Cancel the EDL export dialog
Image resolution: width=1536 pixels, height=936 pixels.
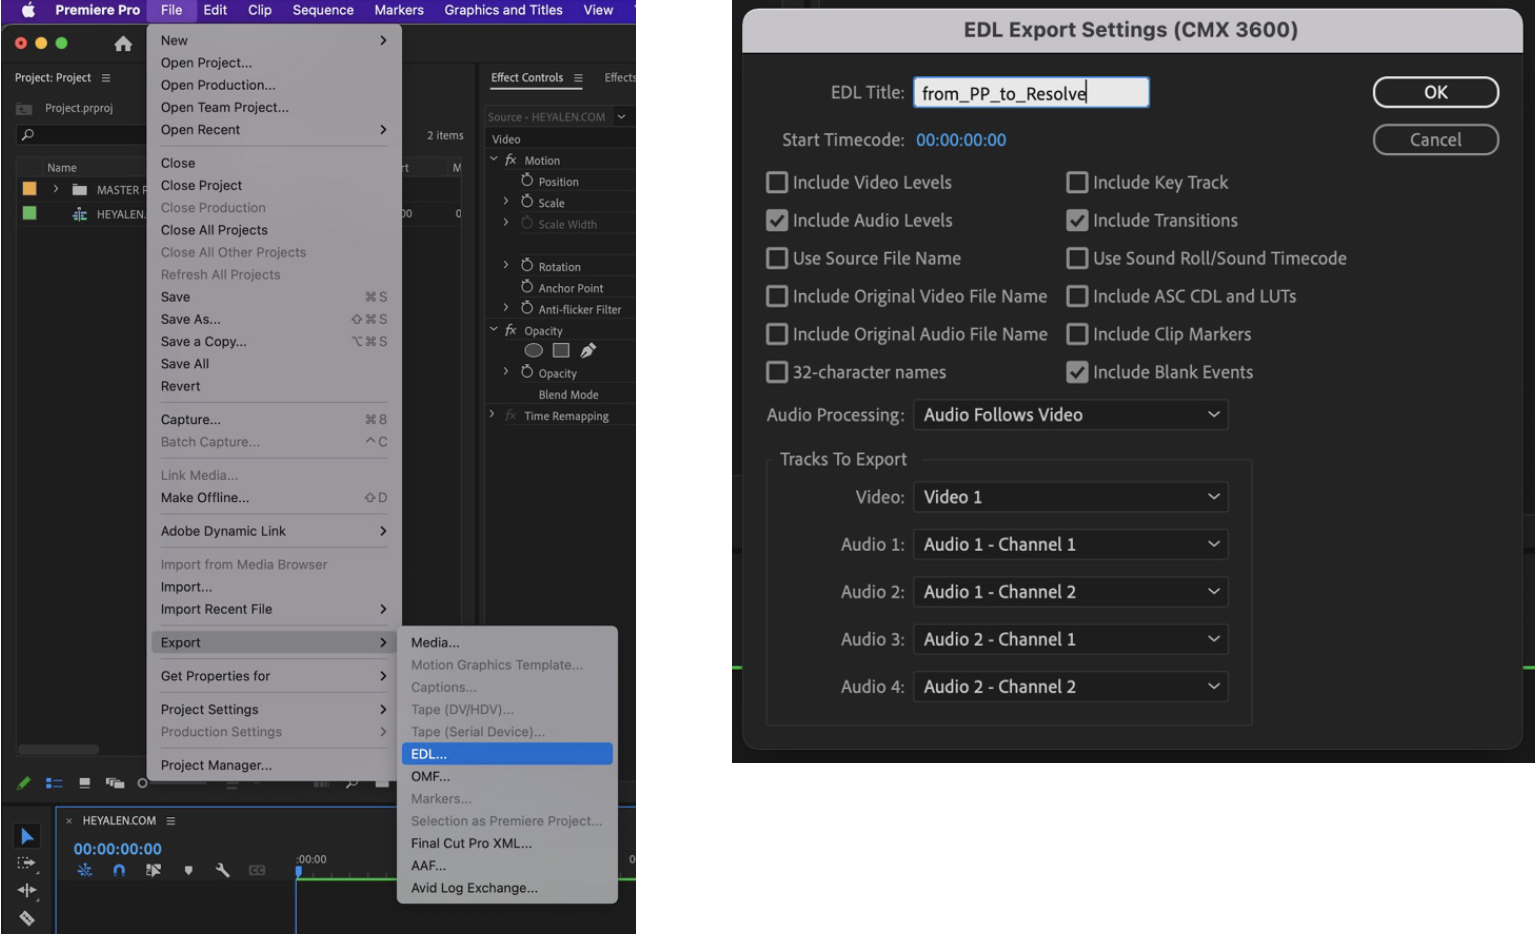coord(1435,140)
